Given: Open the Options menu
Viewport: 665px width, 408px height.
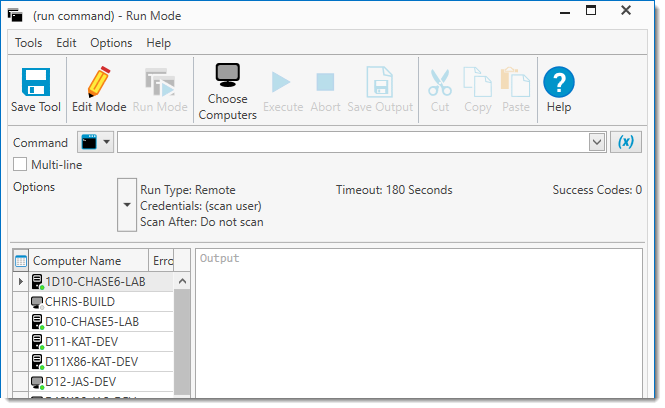Looking at the screenshot, I should coord(111,43).
